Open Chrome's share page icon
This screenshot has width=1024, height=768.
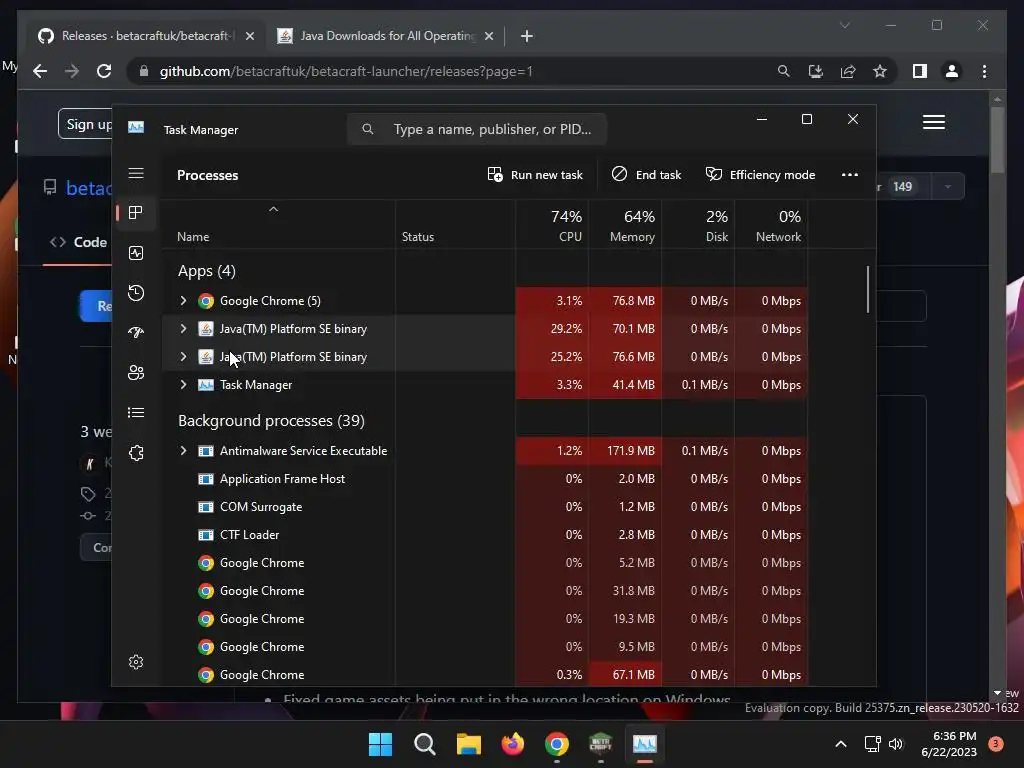[848, 71]
